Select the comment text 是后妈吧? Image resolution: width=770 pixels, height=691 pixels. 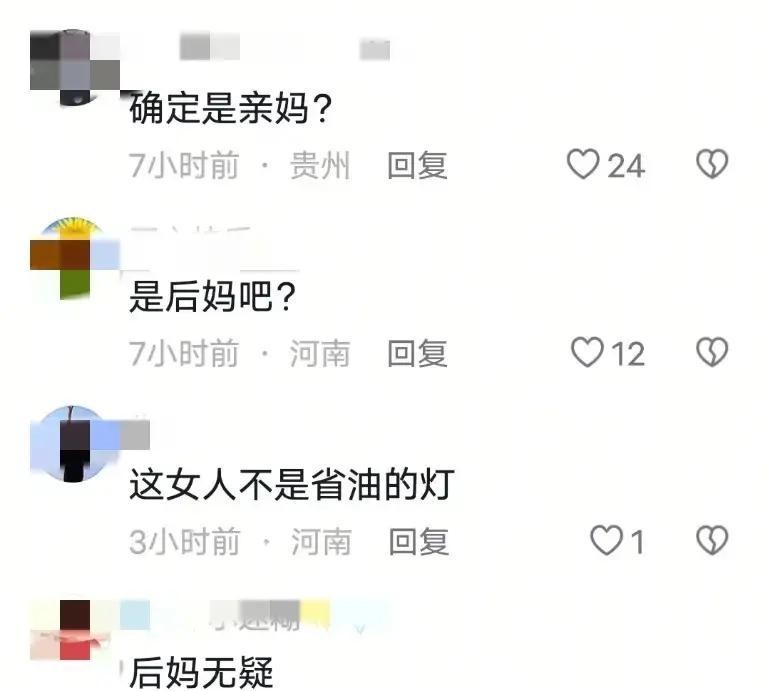tap(212, 296)
